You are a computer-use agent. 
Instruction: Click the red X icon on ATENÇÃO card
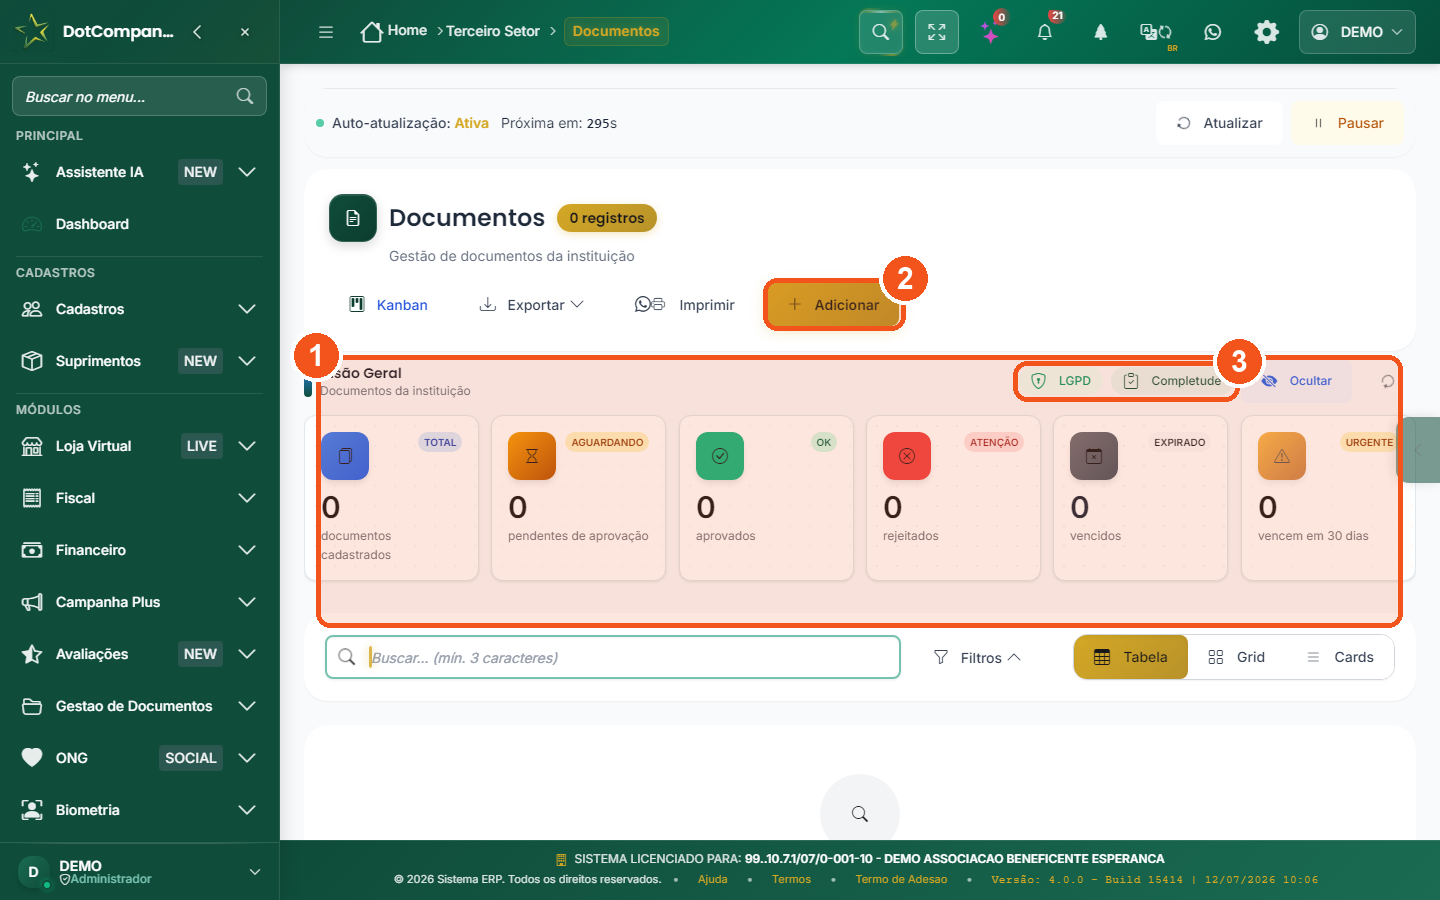tap(907, 456)
